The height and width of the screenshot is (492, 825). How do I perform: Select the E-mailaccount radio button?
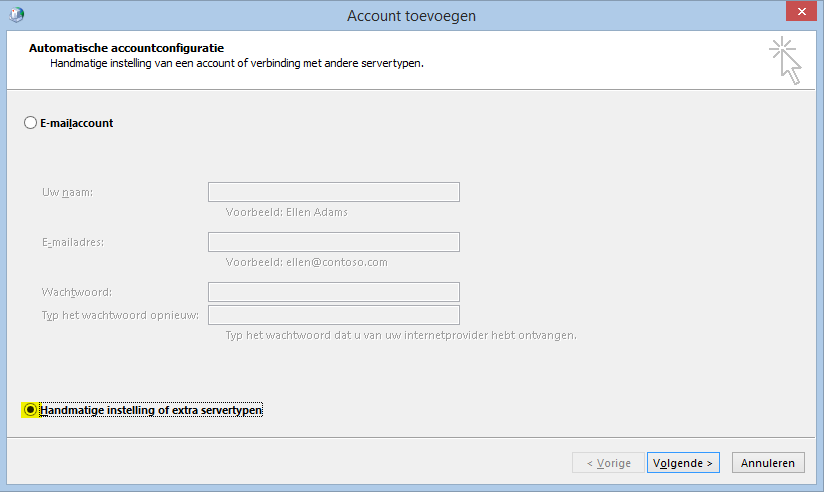(30, 123)
